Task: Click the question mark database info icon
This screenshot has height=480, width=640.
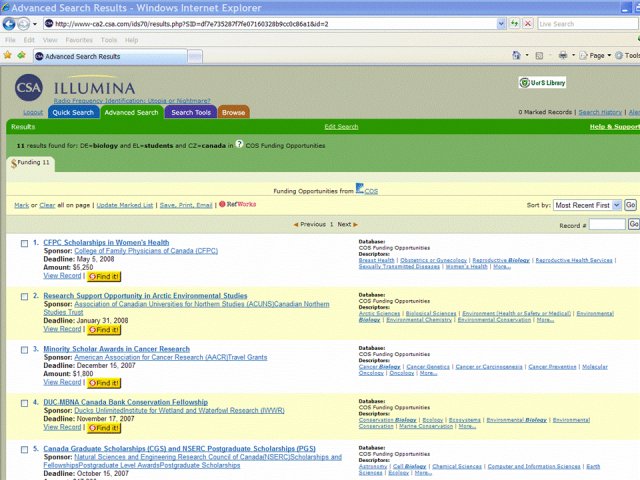Action: pos(240,144)
